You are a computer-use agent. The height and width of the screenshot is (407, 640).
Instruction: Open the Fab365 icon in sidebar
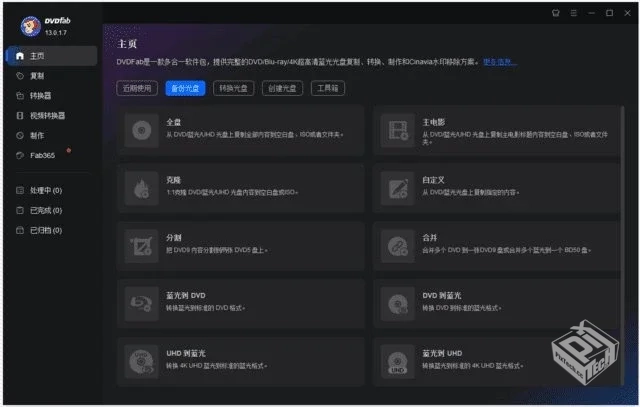tap(20, 156)
